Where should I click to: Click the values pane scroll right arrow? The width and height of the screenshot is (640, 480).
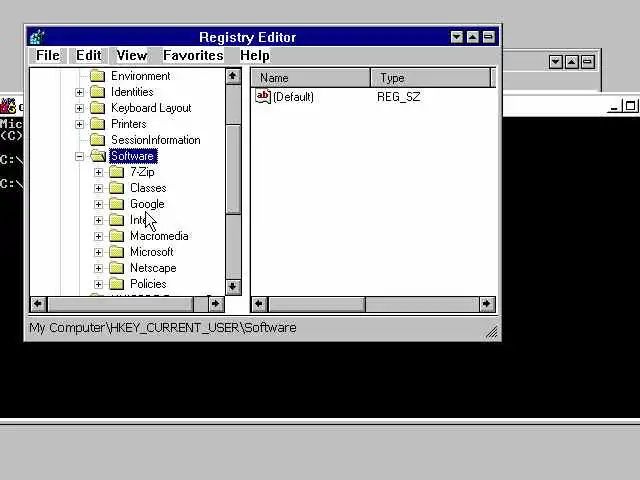(487, 304)
